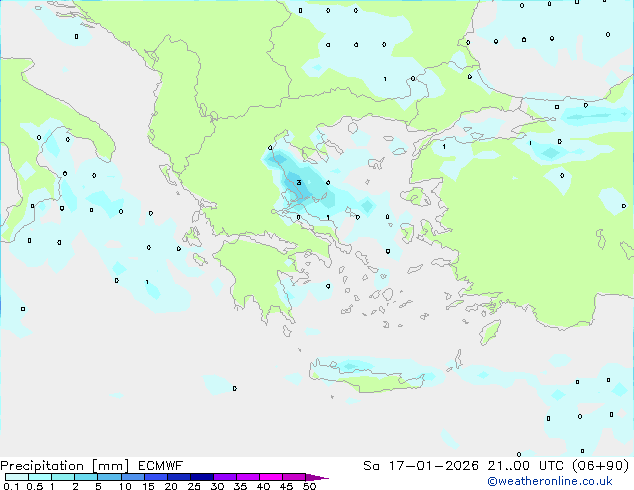
Task: Click the date '17-01-2026' text
Action: click(433, 466)
